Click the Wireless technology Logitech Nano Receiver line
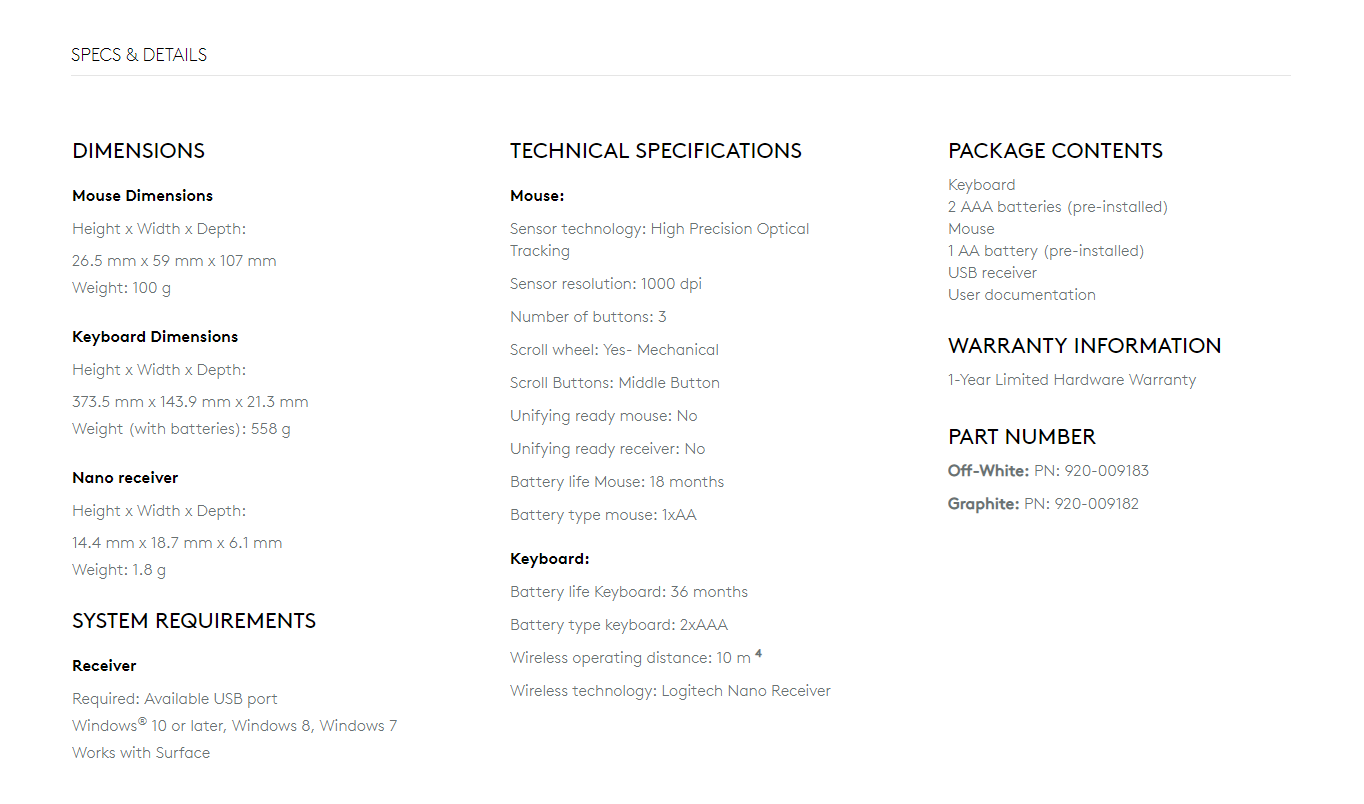 click(x=670, y=691)
